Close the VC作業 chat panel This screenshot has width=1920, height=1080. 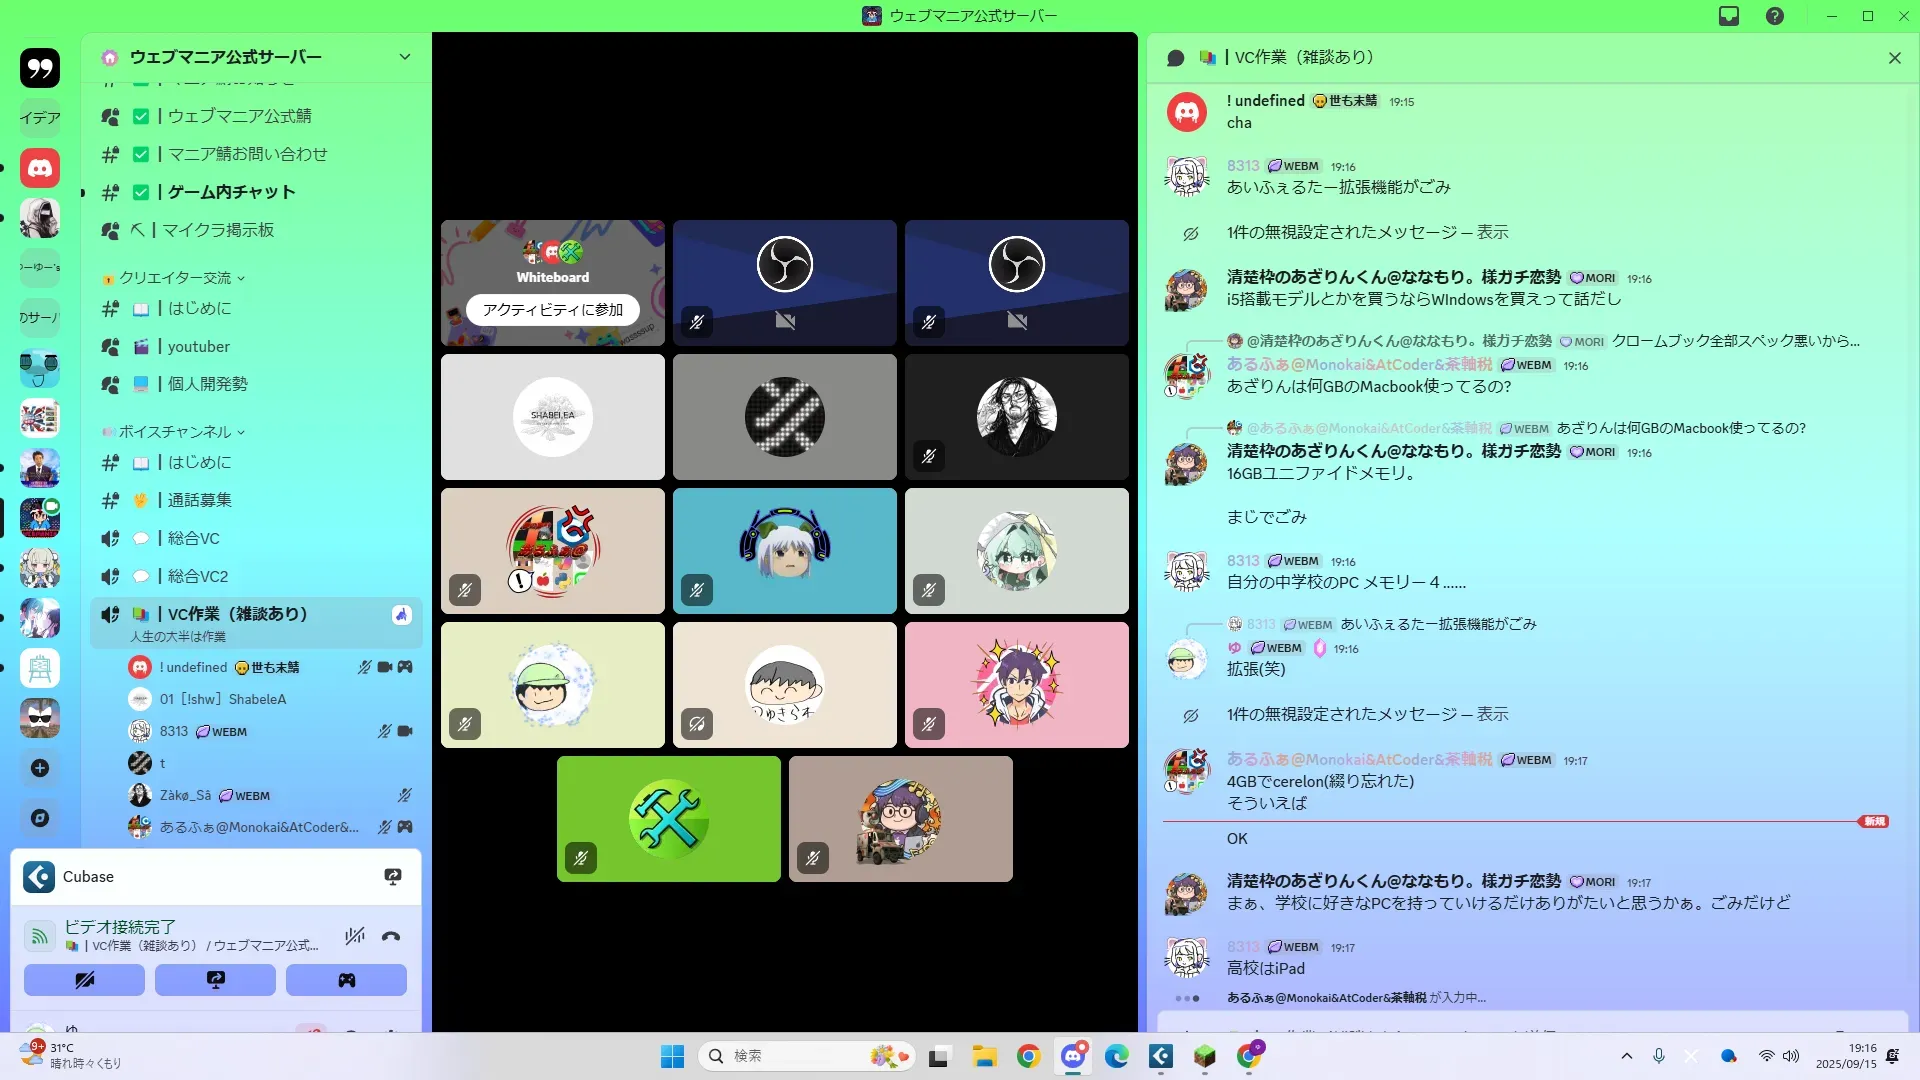(1894, 58)
